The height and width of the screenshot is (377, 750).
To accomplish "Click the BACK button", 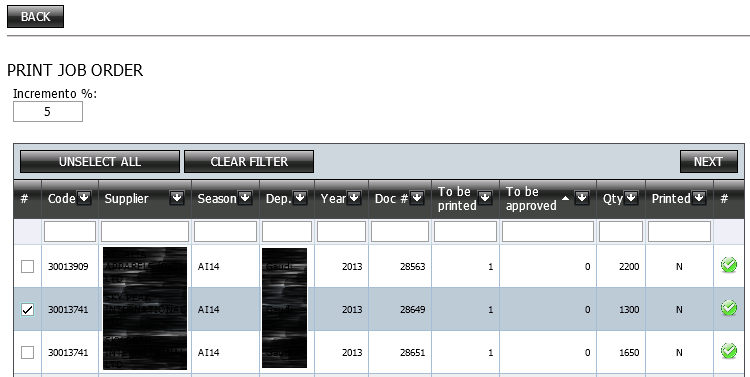I will point(35,17).
